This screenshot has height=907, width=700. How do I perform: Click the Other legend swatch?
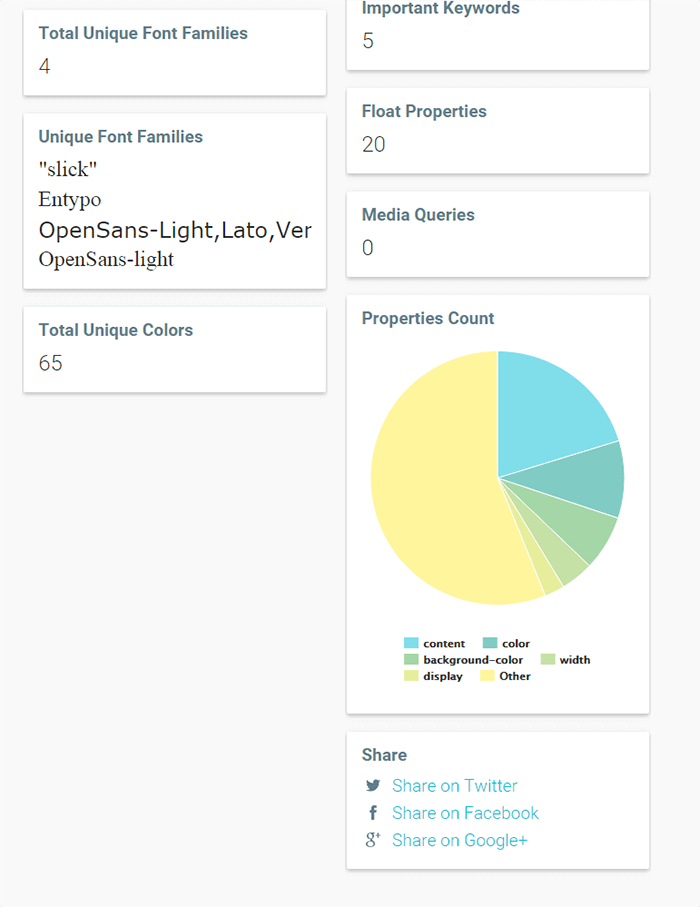pos(487,676)
